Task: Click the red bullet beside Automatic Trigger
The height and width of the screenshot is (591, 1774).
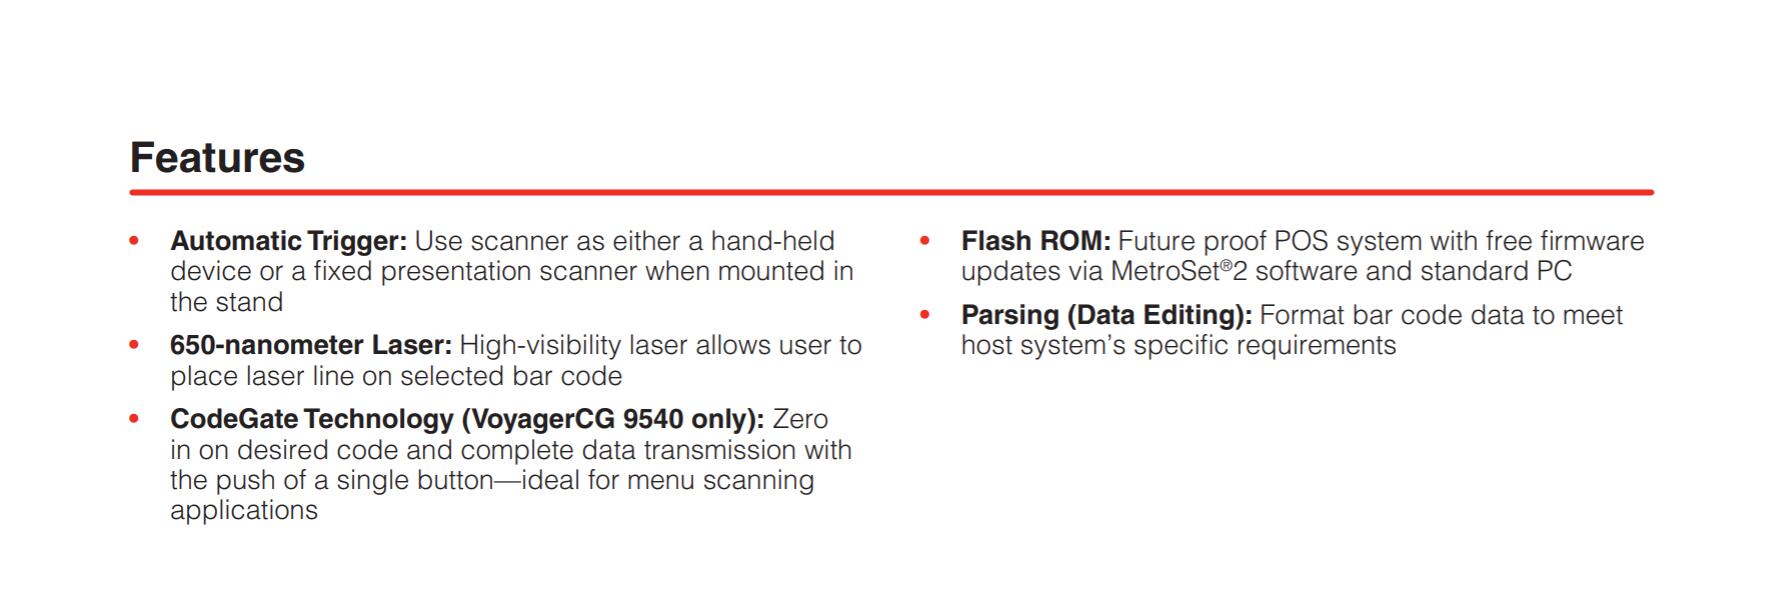Action: click(135, 241)
